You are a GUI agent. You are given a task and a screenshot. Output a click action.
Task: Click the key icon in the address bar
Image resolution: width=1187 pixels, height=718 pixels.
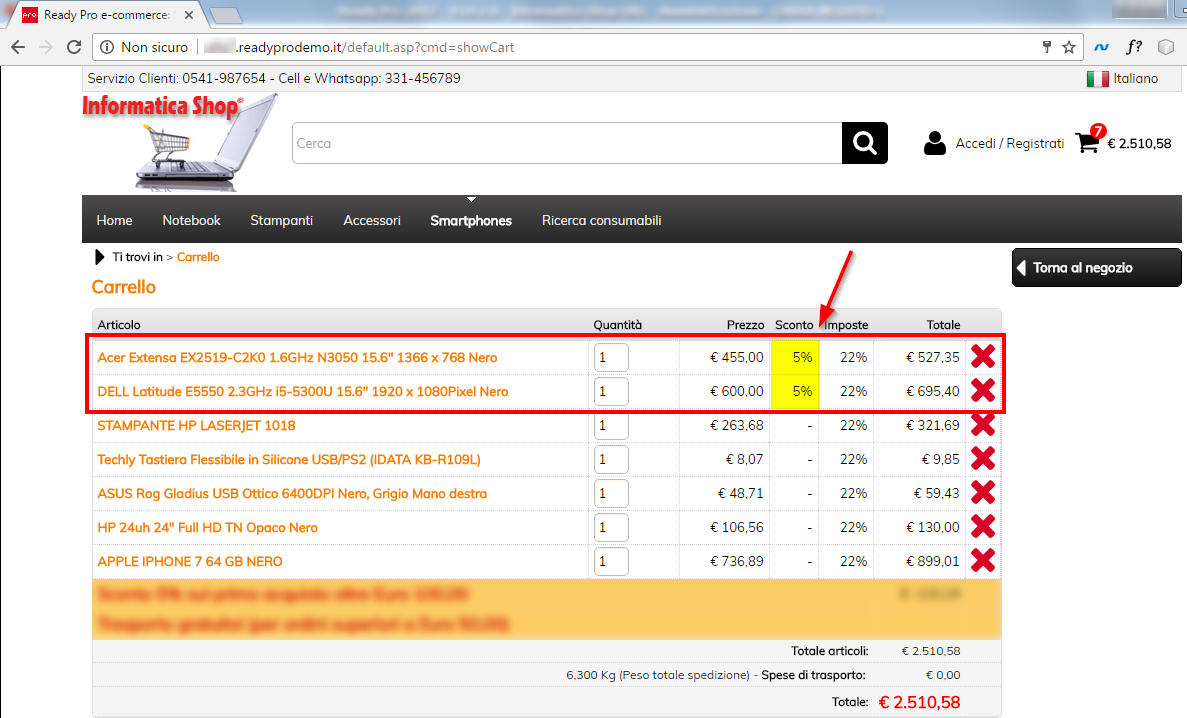pyautogui.click(x=1047, y=47)
